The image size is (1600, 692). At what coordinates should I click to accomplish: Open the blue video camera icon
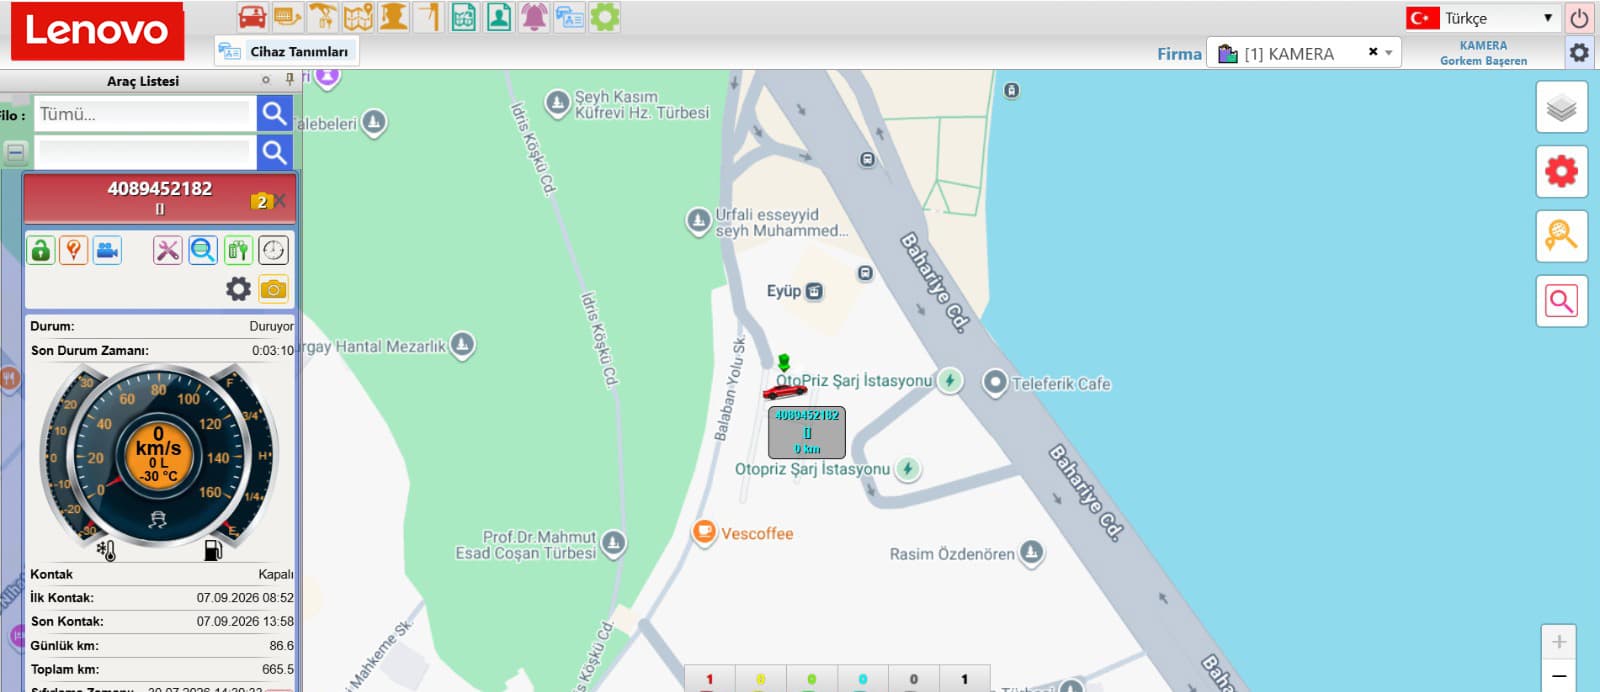point(107,250)
